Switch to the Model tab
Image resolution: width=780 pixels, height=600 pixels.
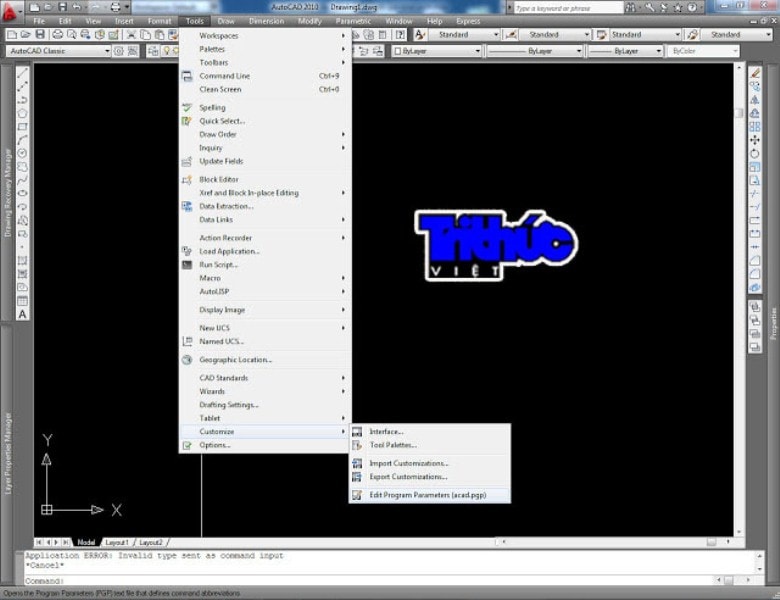pyautogui.click(x=86, y=542)
